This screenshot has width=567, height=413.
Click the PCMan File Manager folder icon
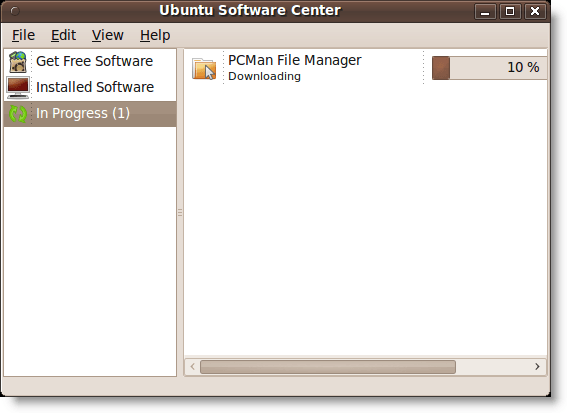point(204,68)
